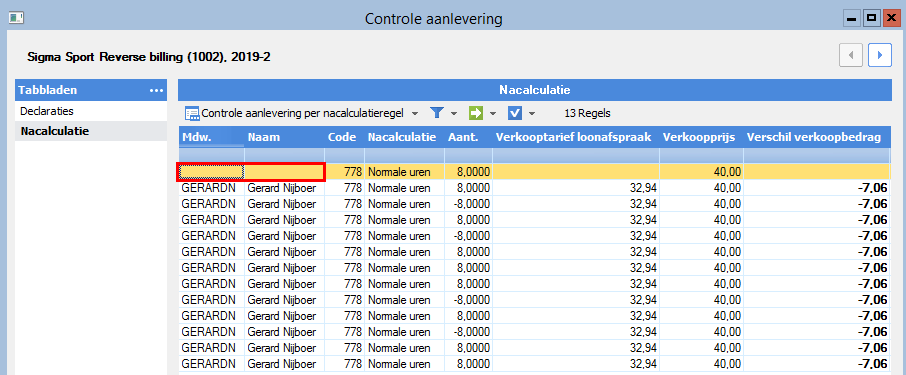The image size is (906, 375).
Task: Expand the dropdown arrow beside the filter funnel
Action: [x=454, y=114]
